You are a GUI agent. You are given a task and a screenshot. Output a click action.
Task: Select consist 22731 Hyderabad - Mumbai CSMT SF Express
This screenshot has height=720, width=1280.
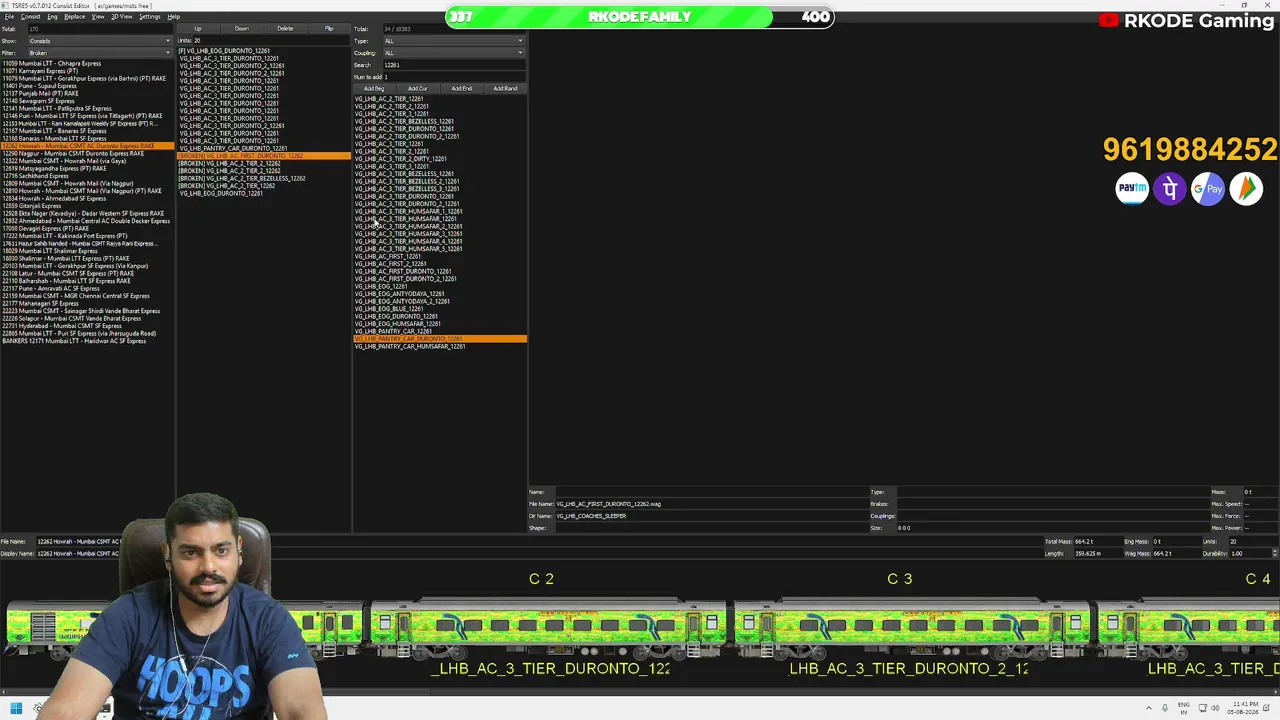88,326
